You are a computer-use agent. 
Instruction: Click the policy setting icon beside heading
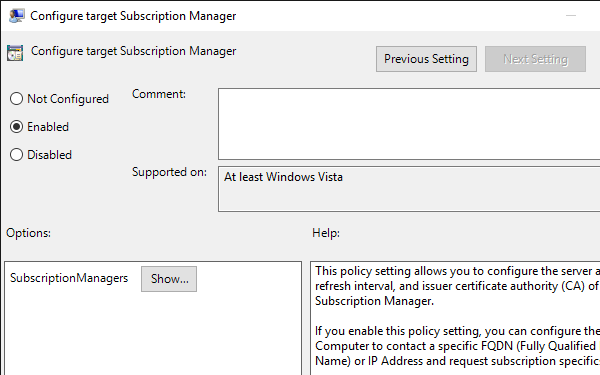15,53
